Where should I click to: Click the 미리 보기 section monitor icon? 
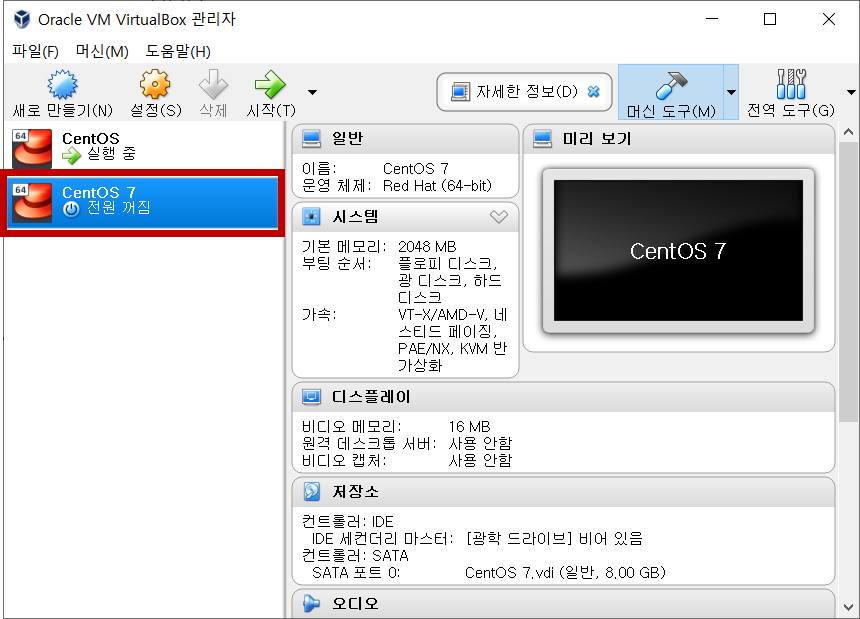[543, 139]
